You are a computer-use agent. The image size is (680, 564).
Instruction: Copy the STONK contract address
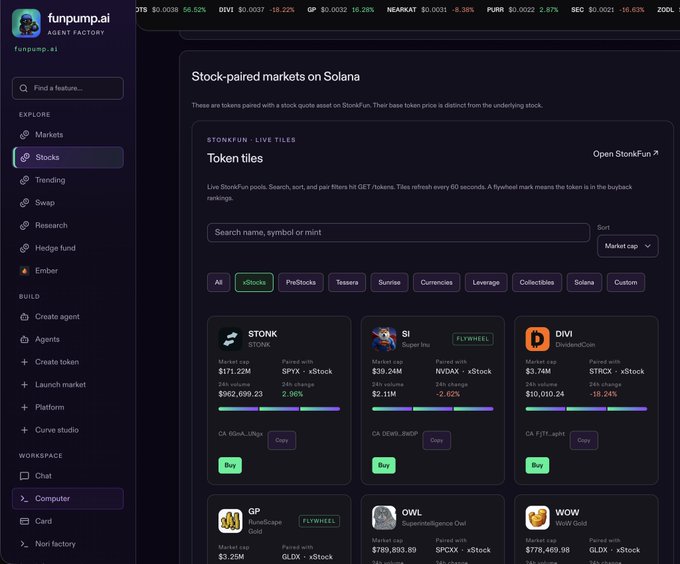click(x=282, y=440)
